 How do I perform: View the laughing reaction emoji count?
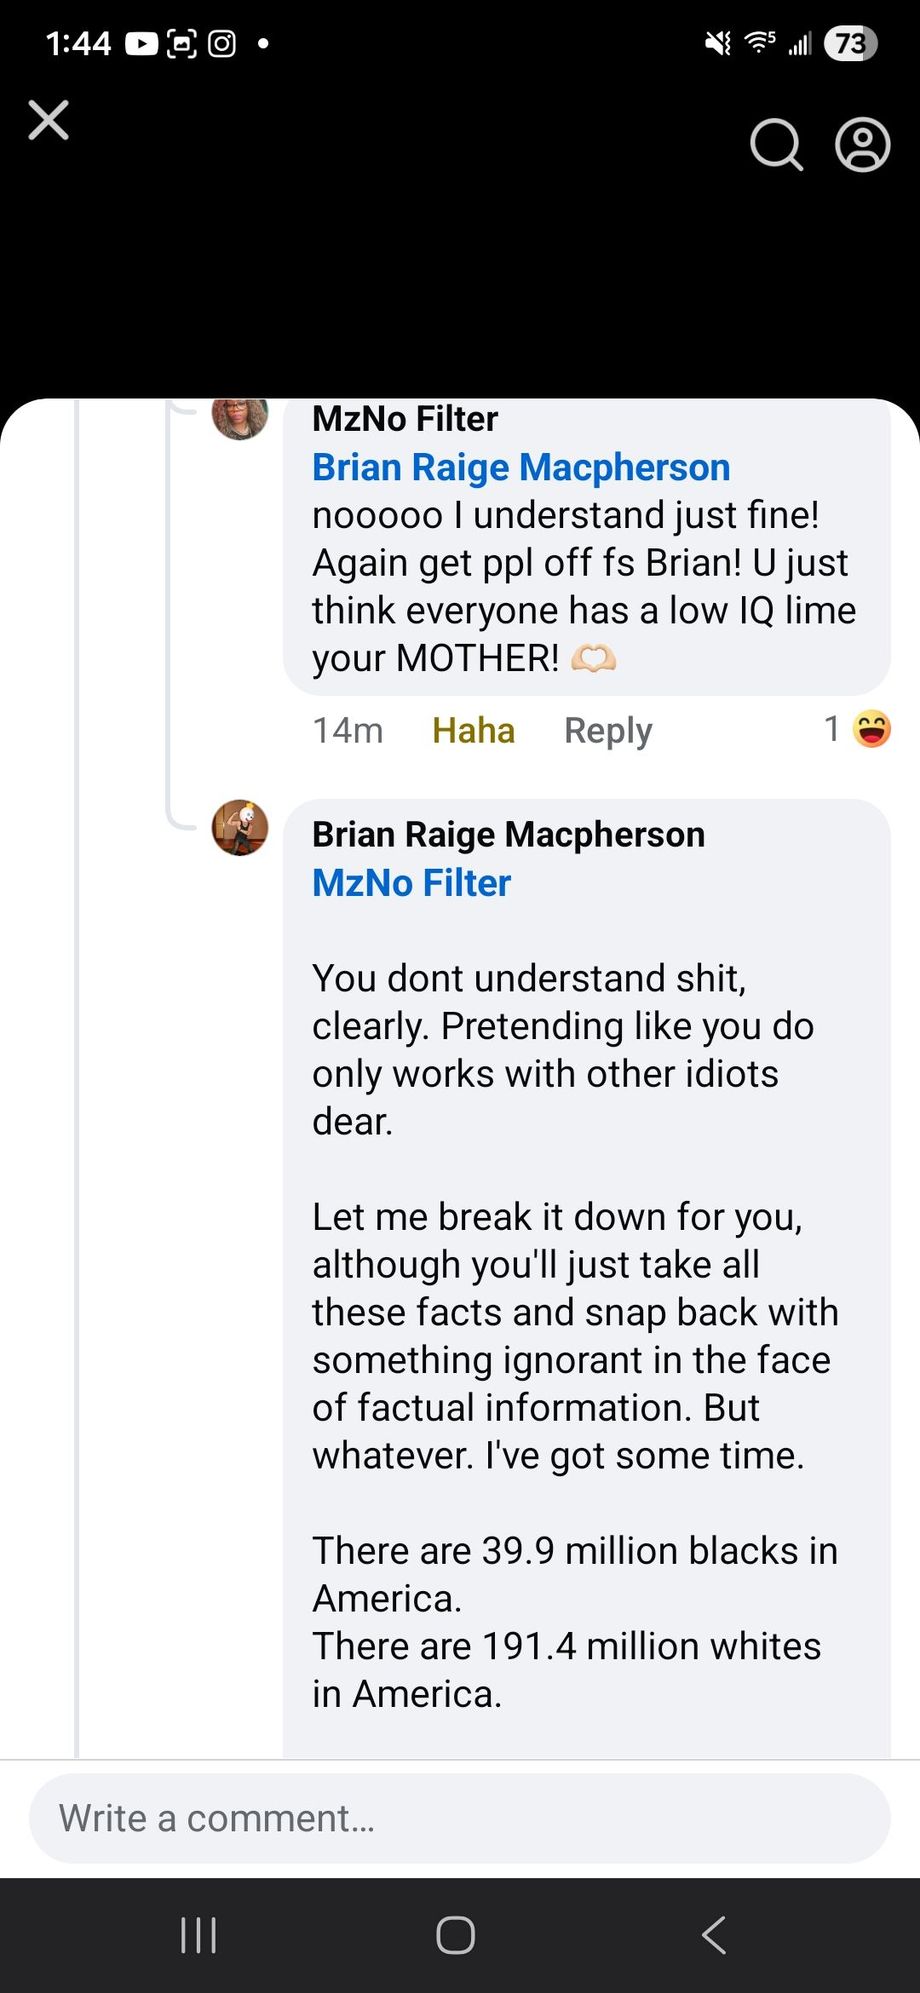point(858,729)
